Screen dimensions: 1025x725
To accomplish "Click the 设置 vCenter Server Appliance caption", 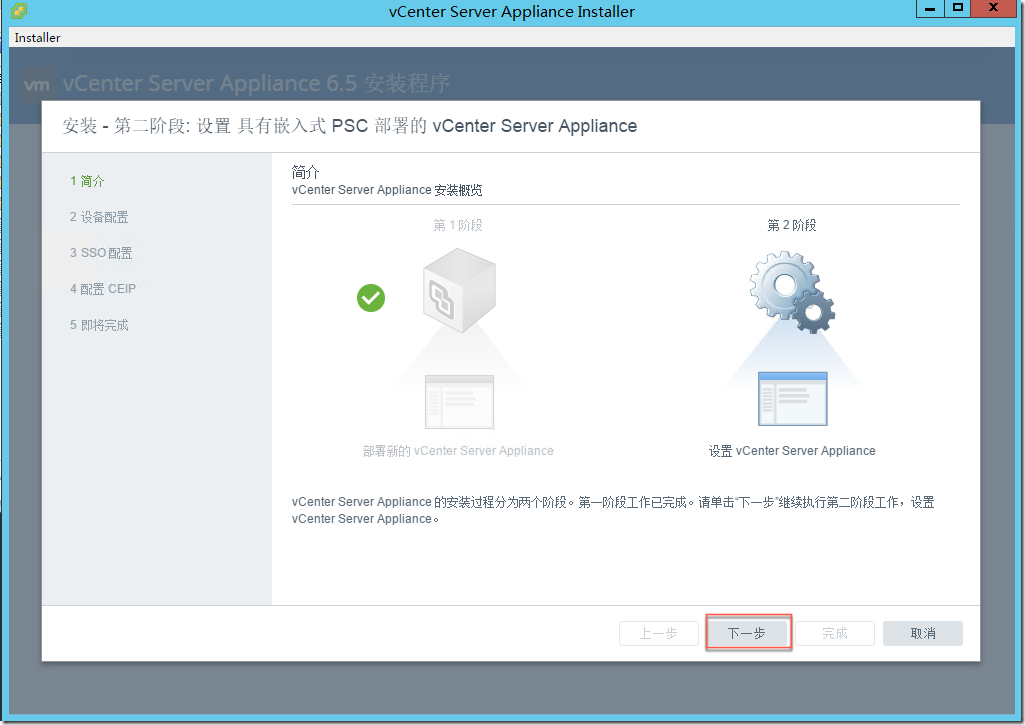I will click(x=792, y=450).
